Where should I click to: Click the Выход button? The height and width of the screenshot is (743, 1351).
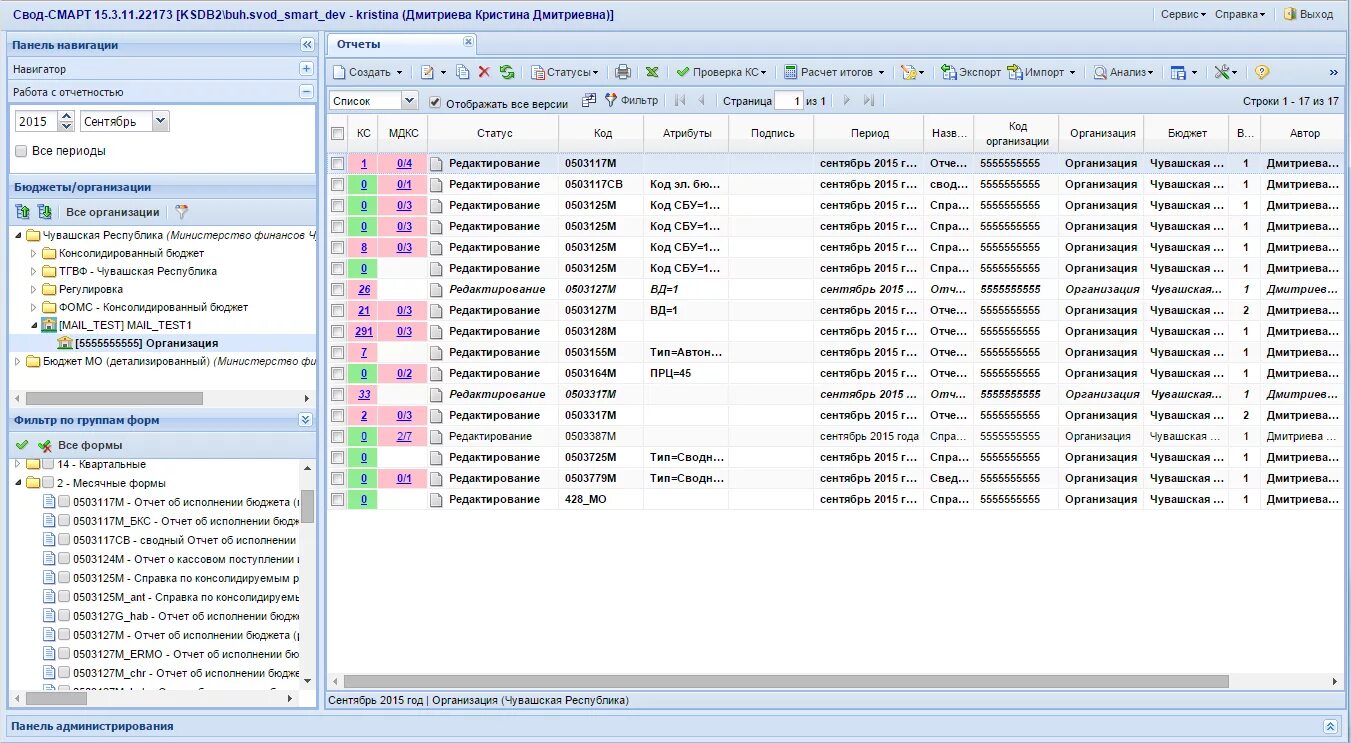click(x=1308, y=14)
